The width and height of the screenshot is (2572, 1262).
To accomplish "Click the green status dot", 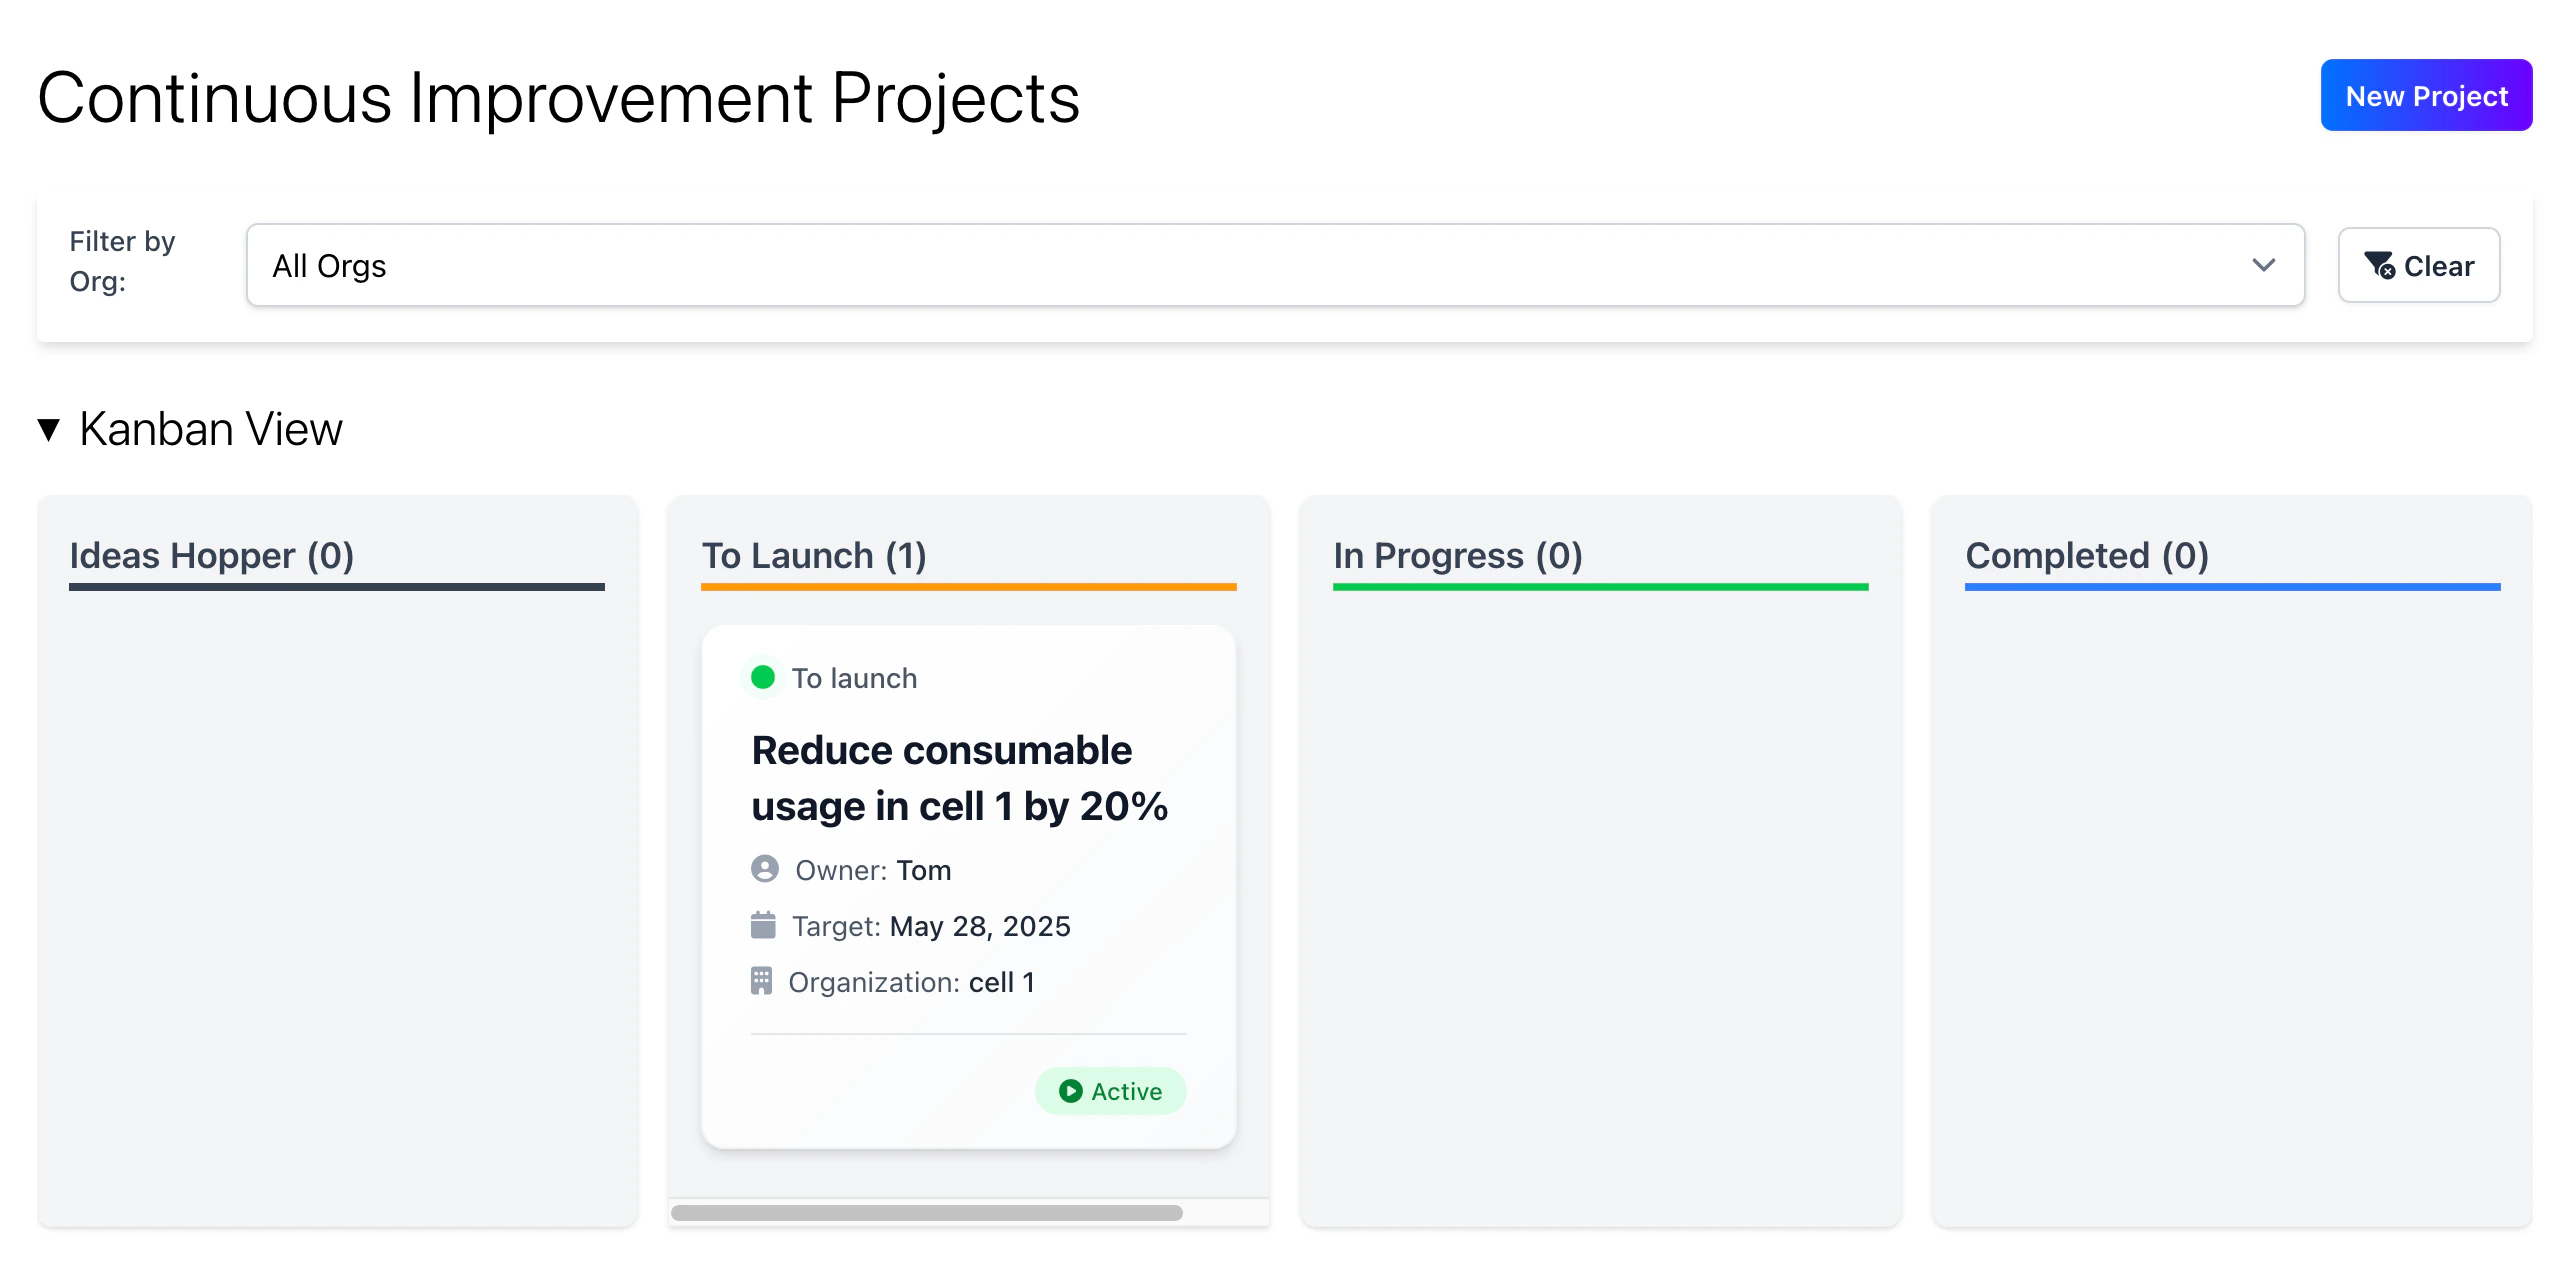I will pos(763,677).
